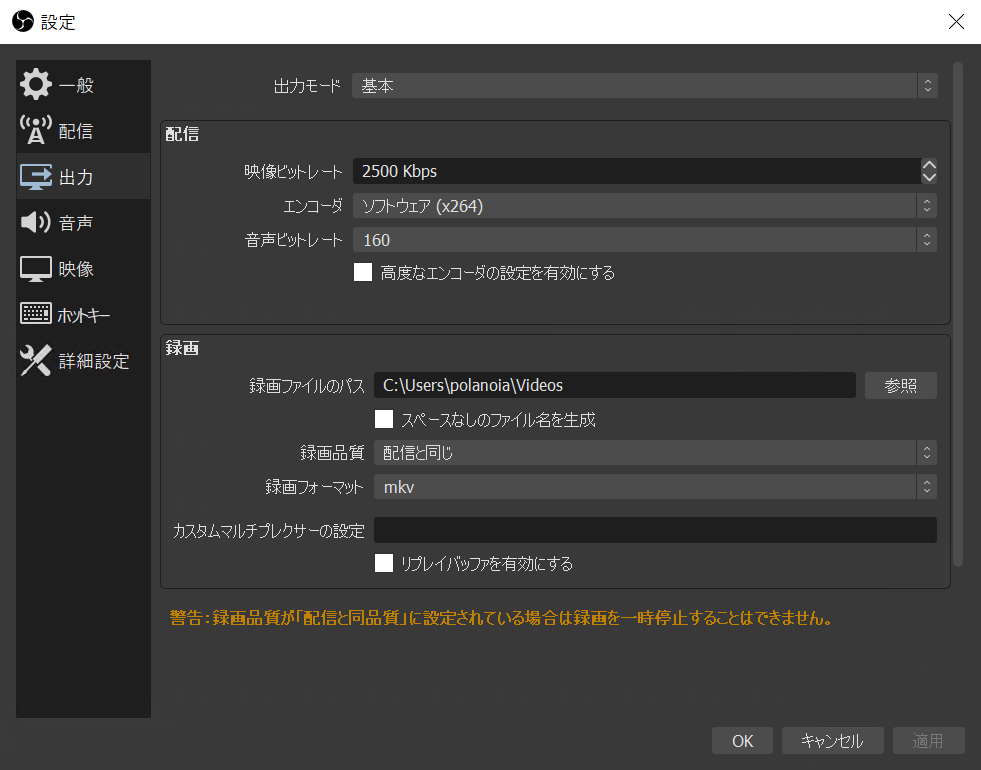Click the monitor-arrow icon for 出力

click(x=36, y=177)
